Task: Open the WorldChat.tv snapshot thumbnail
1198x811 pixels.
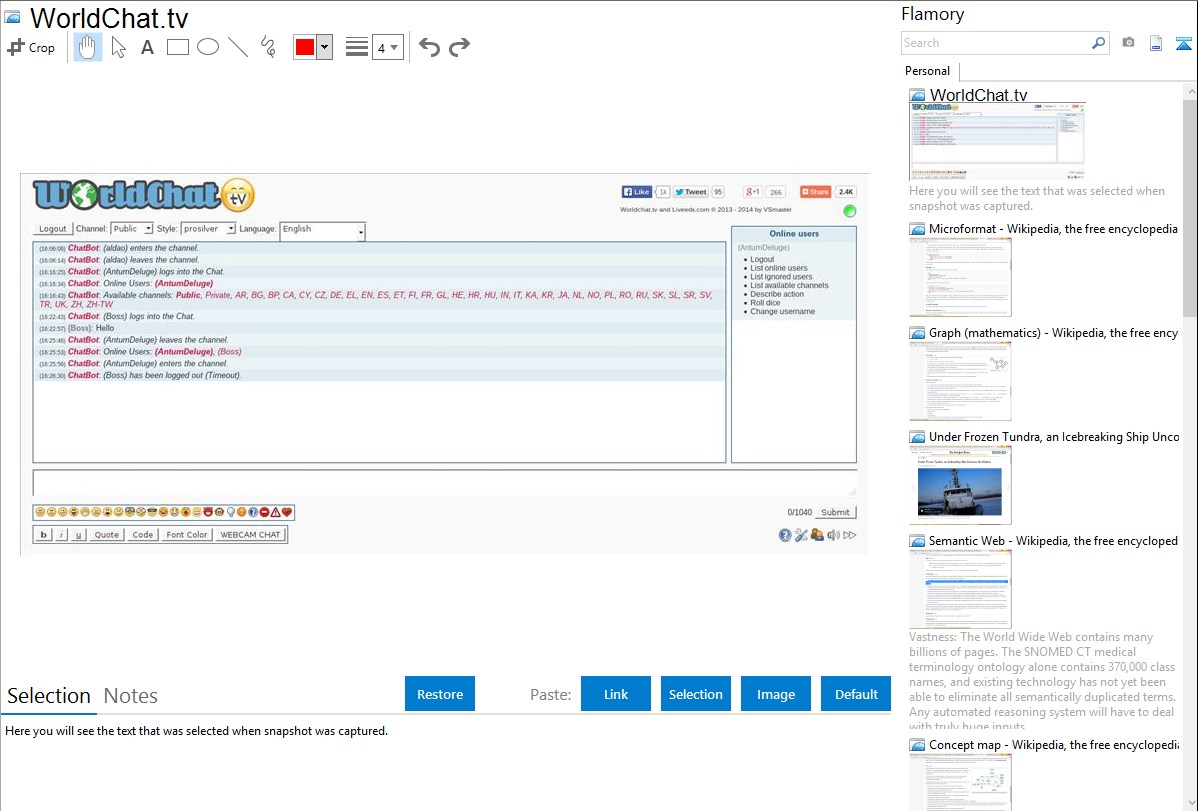Action: point(997,141)
